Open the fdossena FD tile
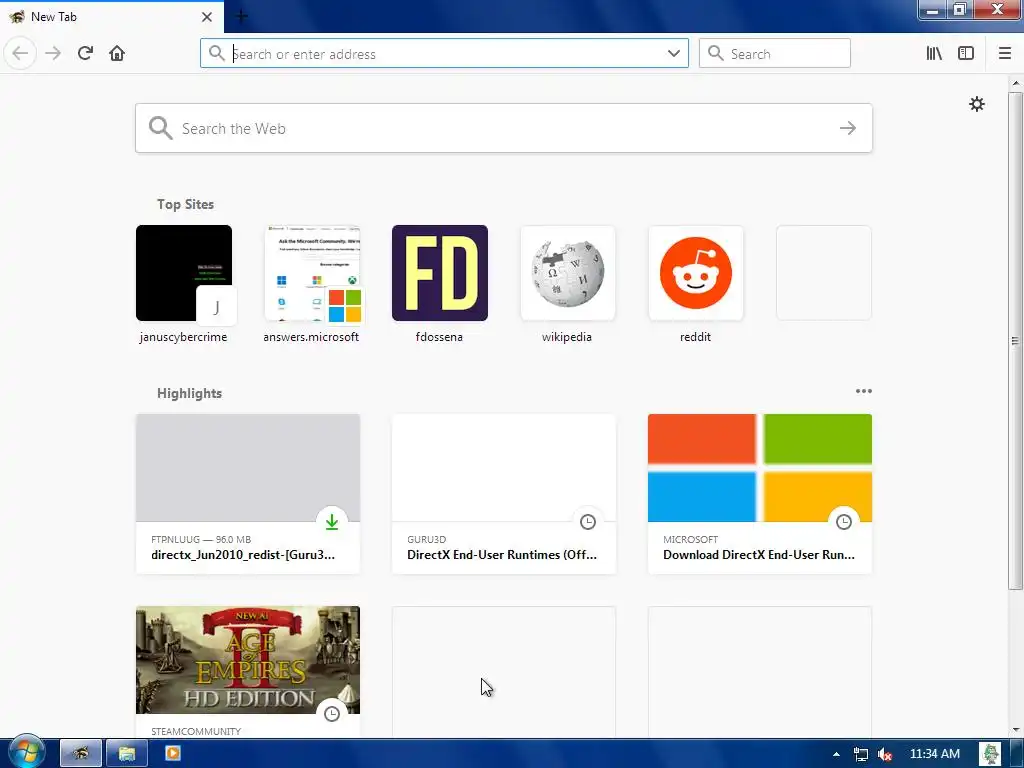 click(440, 273)
